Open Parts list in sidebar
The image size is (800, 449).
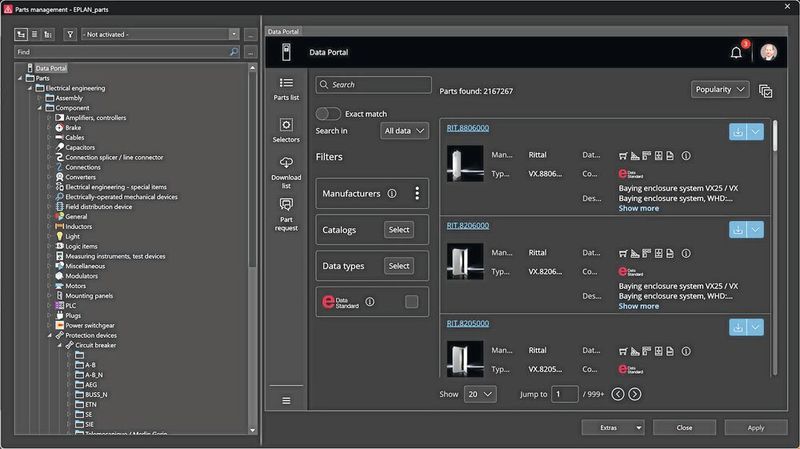[x=286, y=89]
